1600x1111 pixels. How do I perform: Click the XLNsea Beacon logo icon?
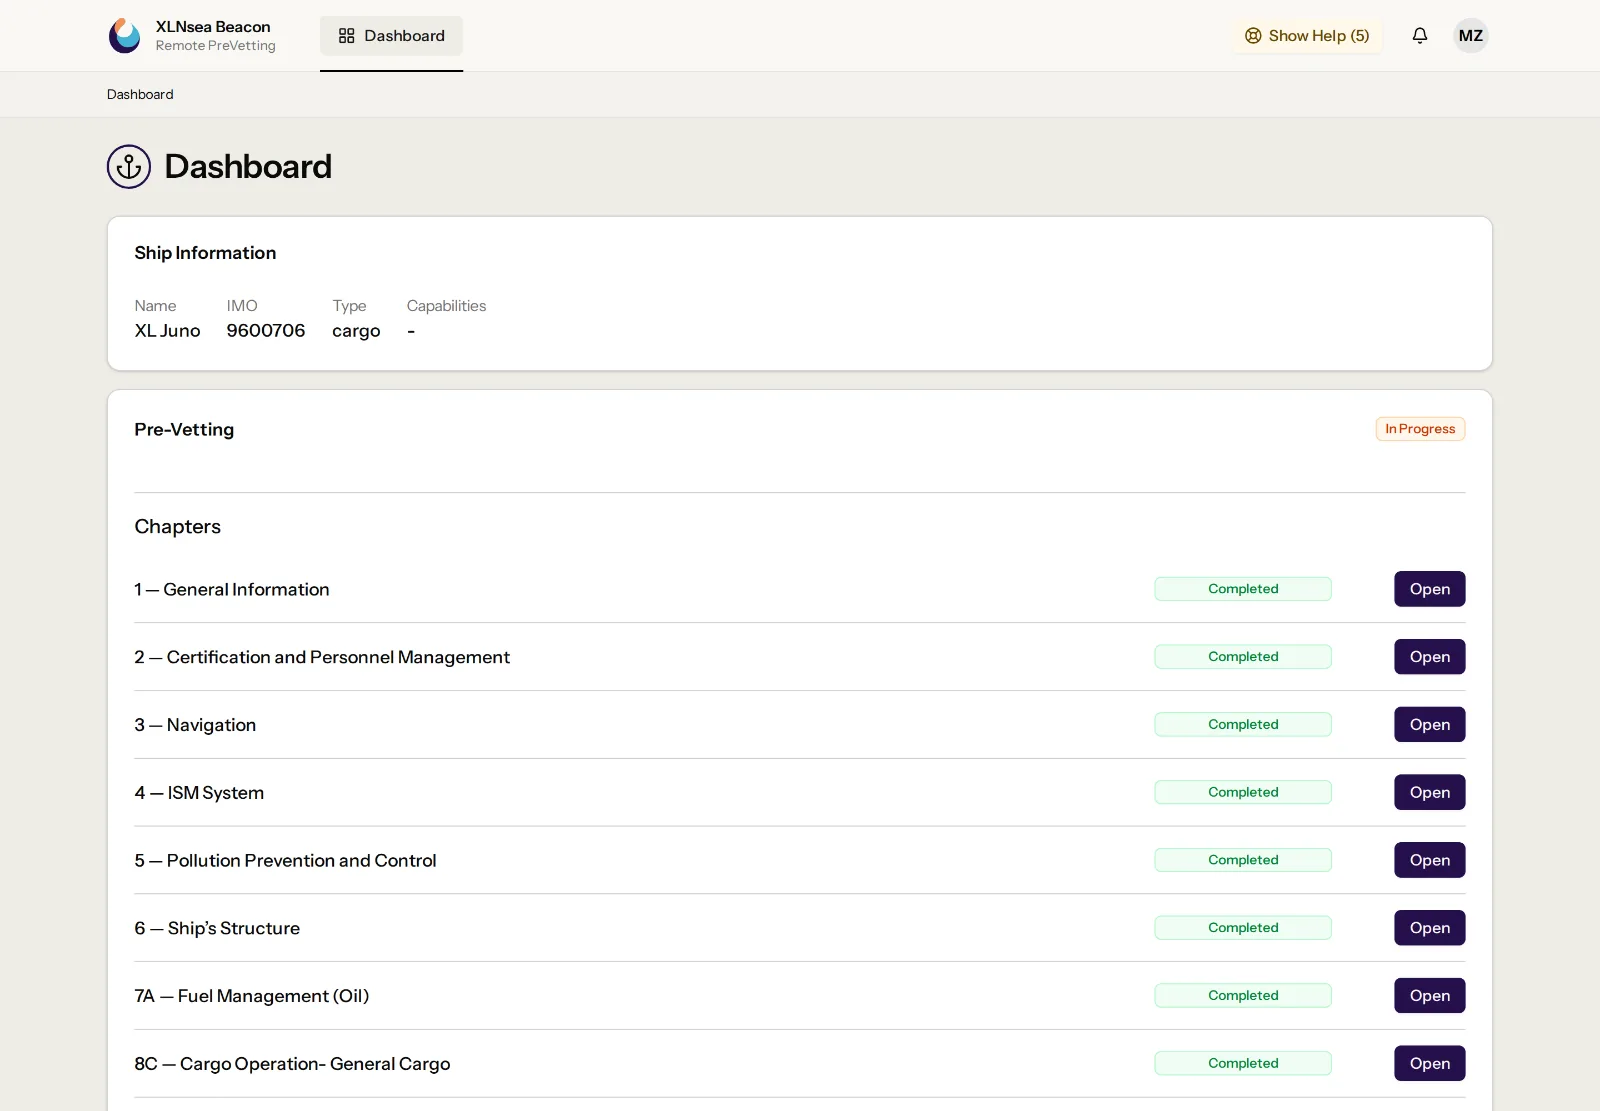coord(125,36)
